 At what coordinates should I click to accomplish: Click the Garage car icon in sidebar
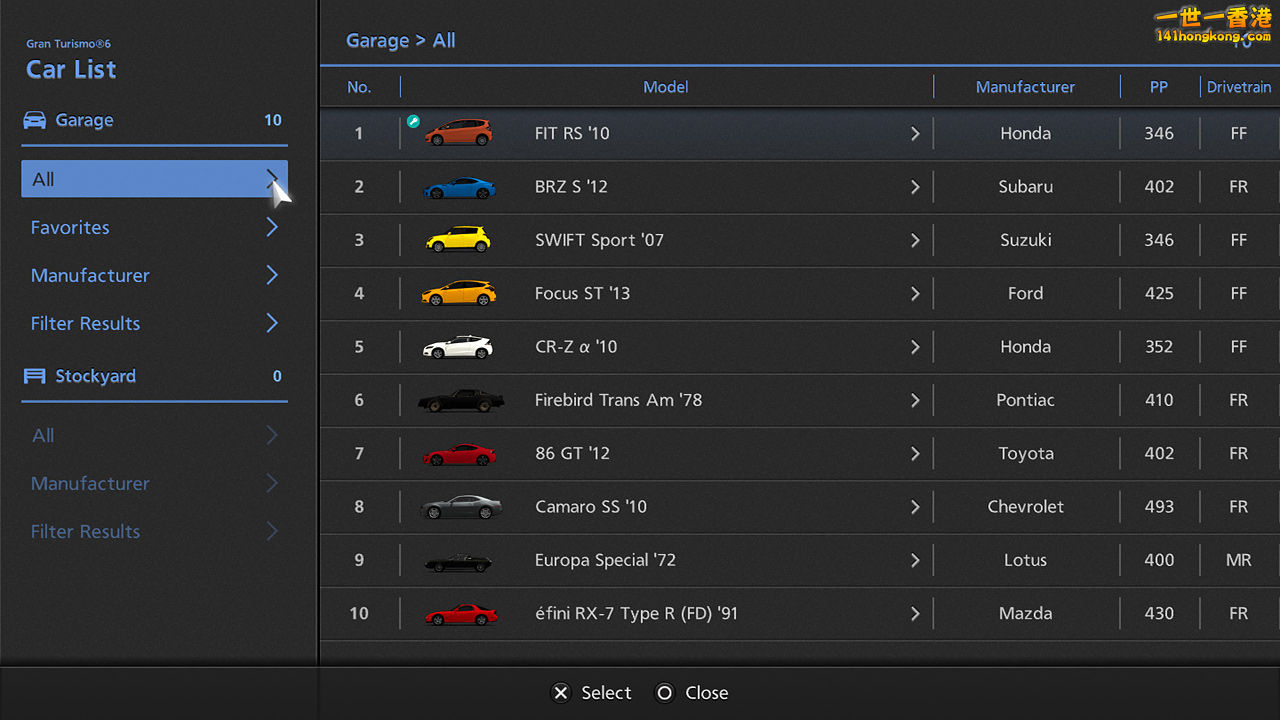[35, 120]
